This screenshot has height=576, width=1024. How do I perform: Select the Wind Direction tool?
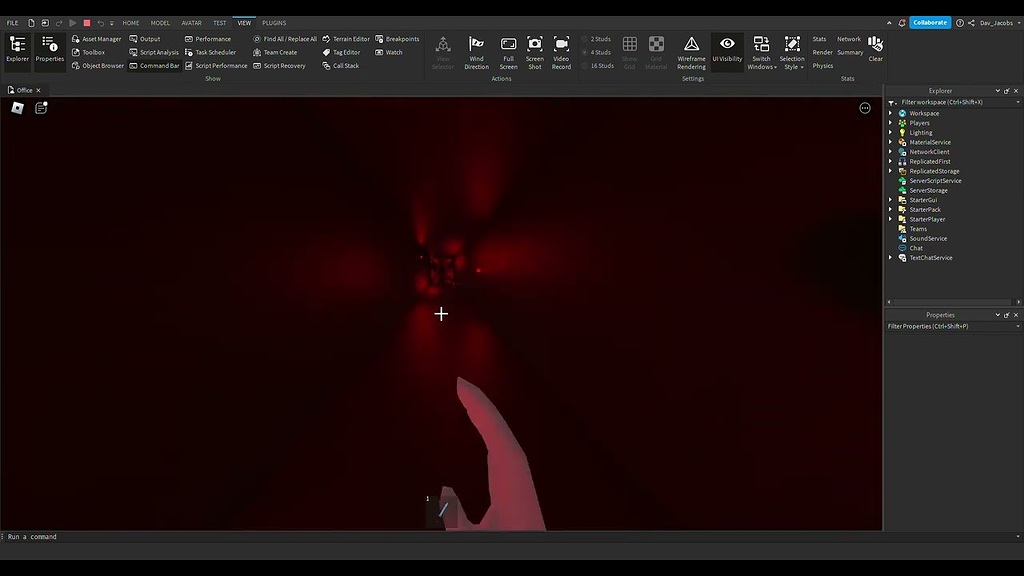click(x=476, y=48)
